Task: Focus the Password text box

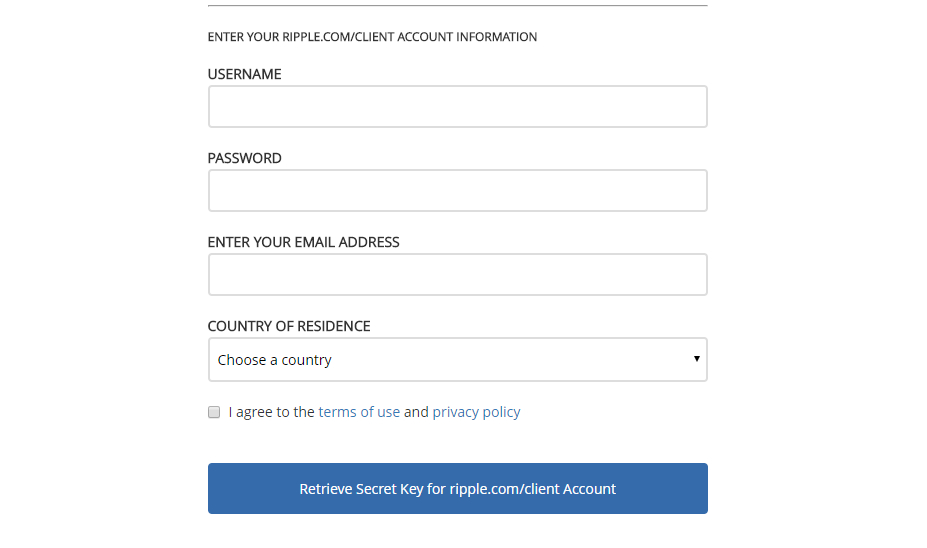Action: tap(457, 191)
